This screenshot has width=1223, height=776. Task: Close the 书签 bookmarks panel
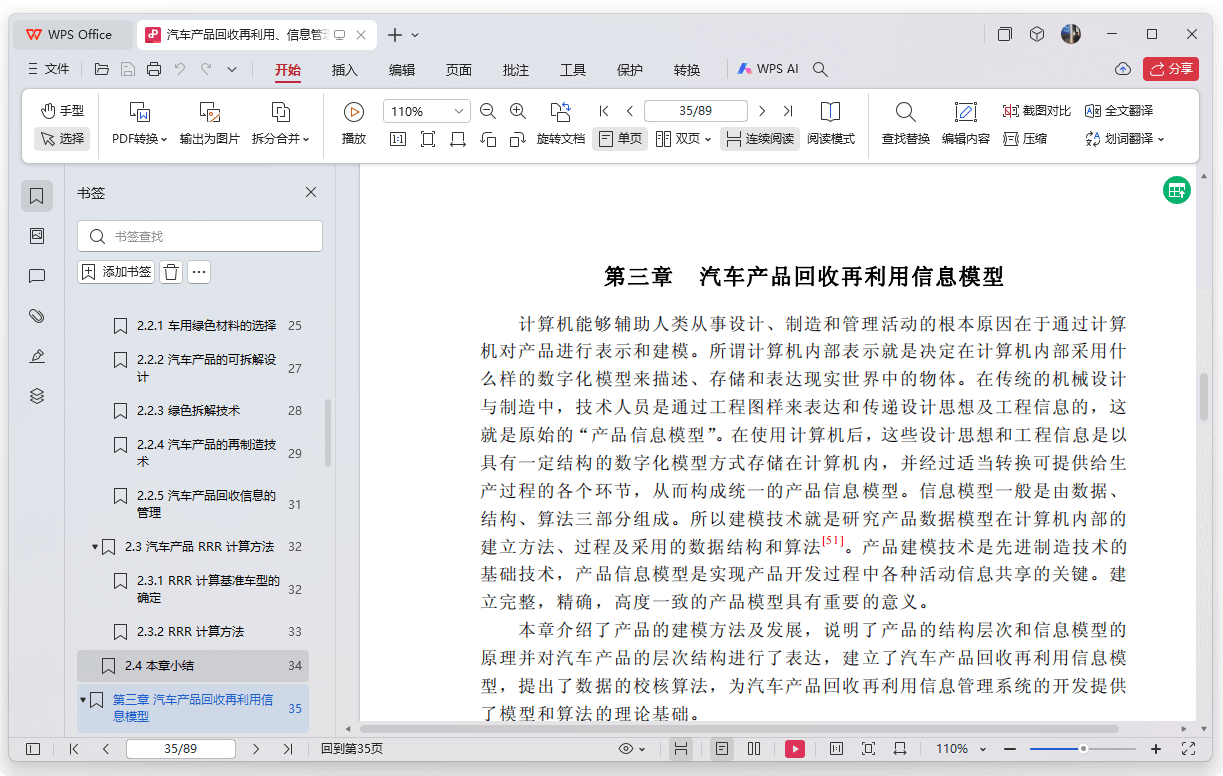pyautogui.click(x=311, y=192)
